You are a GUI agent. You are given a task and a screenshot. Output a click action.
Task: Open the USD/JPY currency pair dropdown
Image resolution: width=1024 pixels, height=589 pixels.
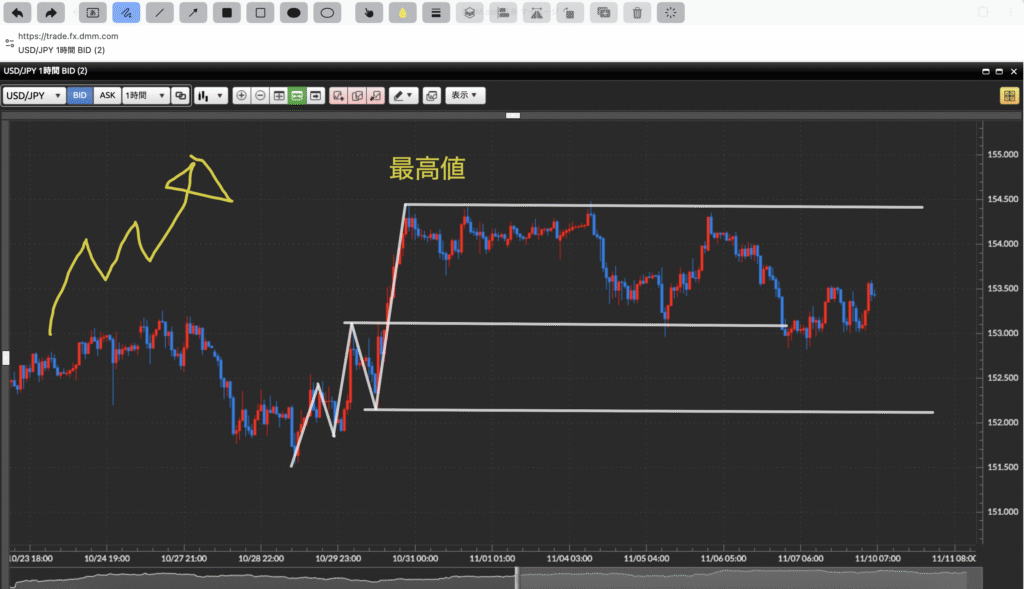pyautogui.click(x=34, y=96)
